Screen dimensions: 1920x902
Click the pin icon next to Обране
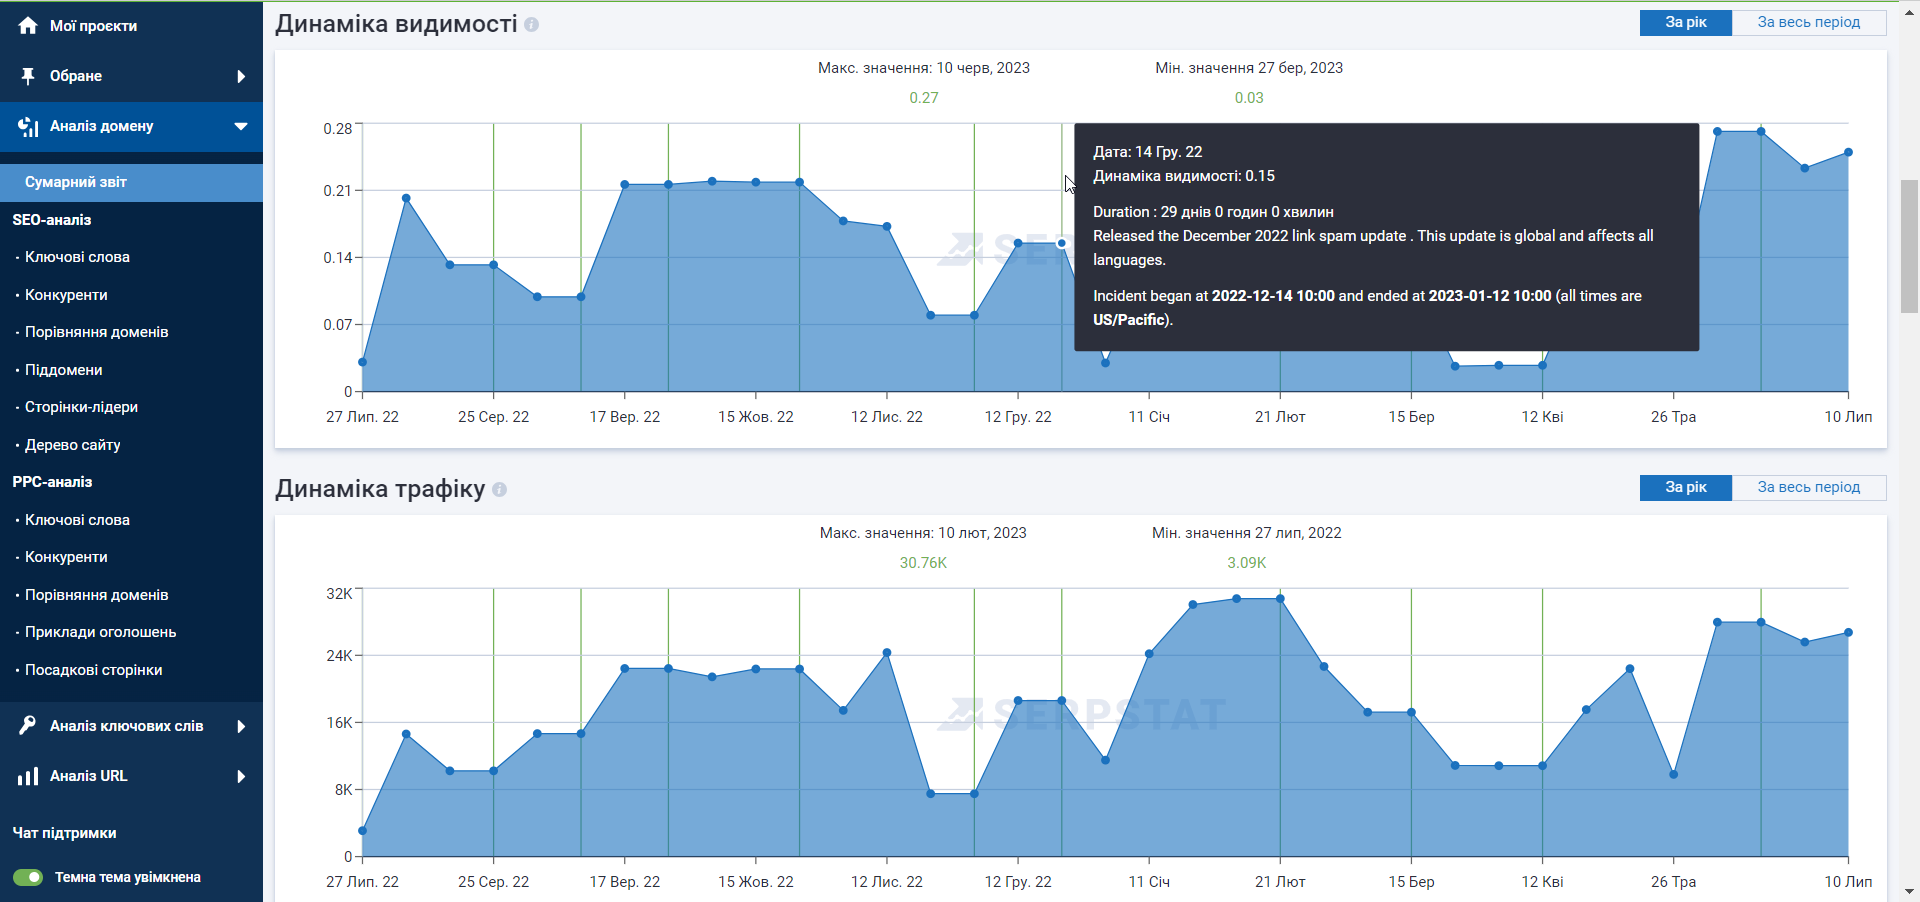28,76
